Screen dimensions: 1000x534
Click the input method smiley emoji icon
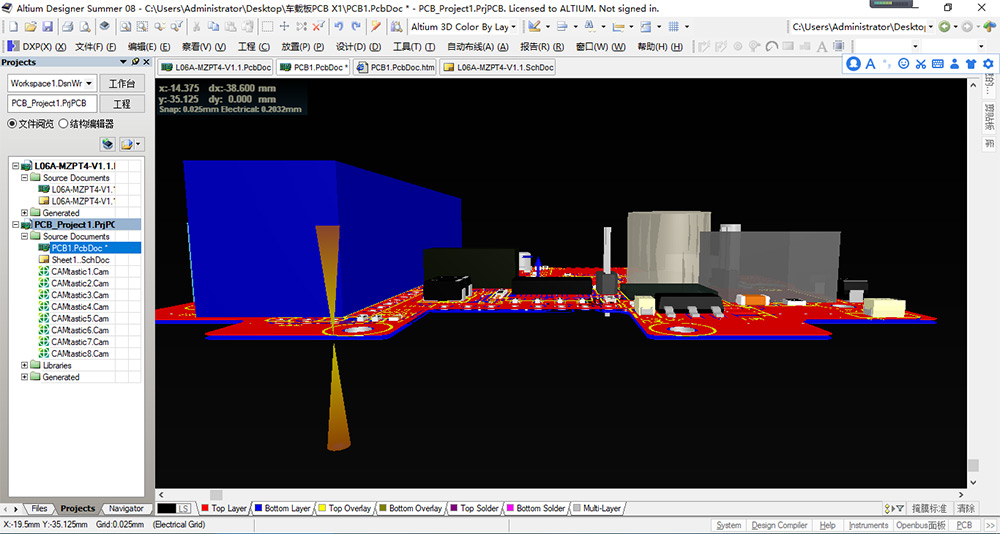click(904, 64)
